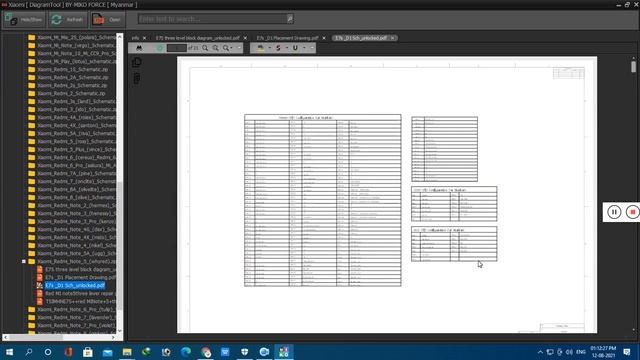Open the Mail app on the taskbar
Image resolution: width=640 pixels, height=360 pixels.
107,352
